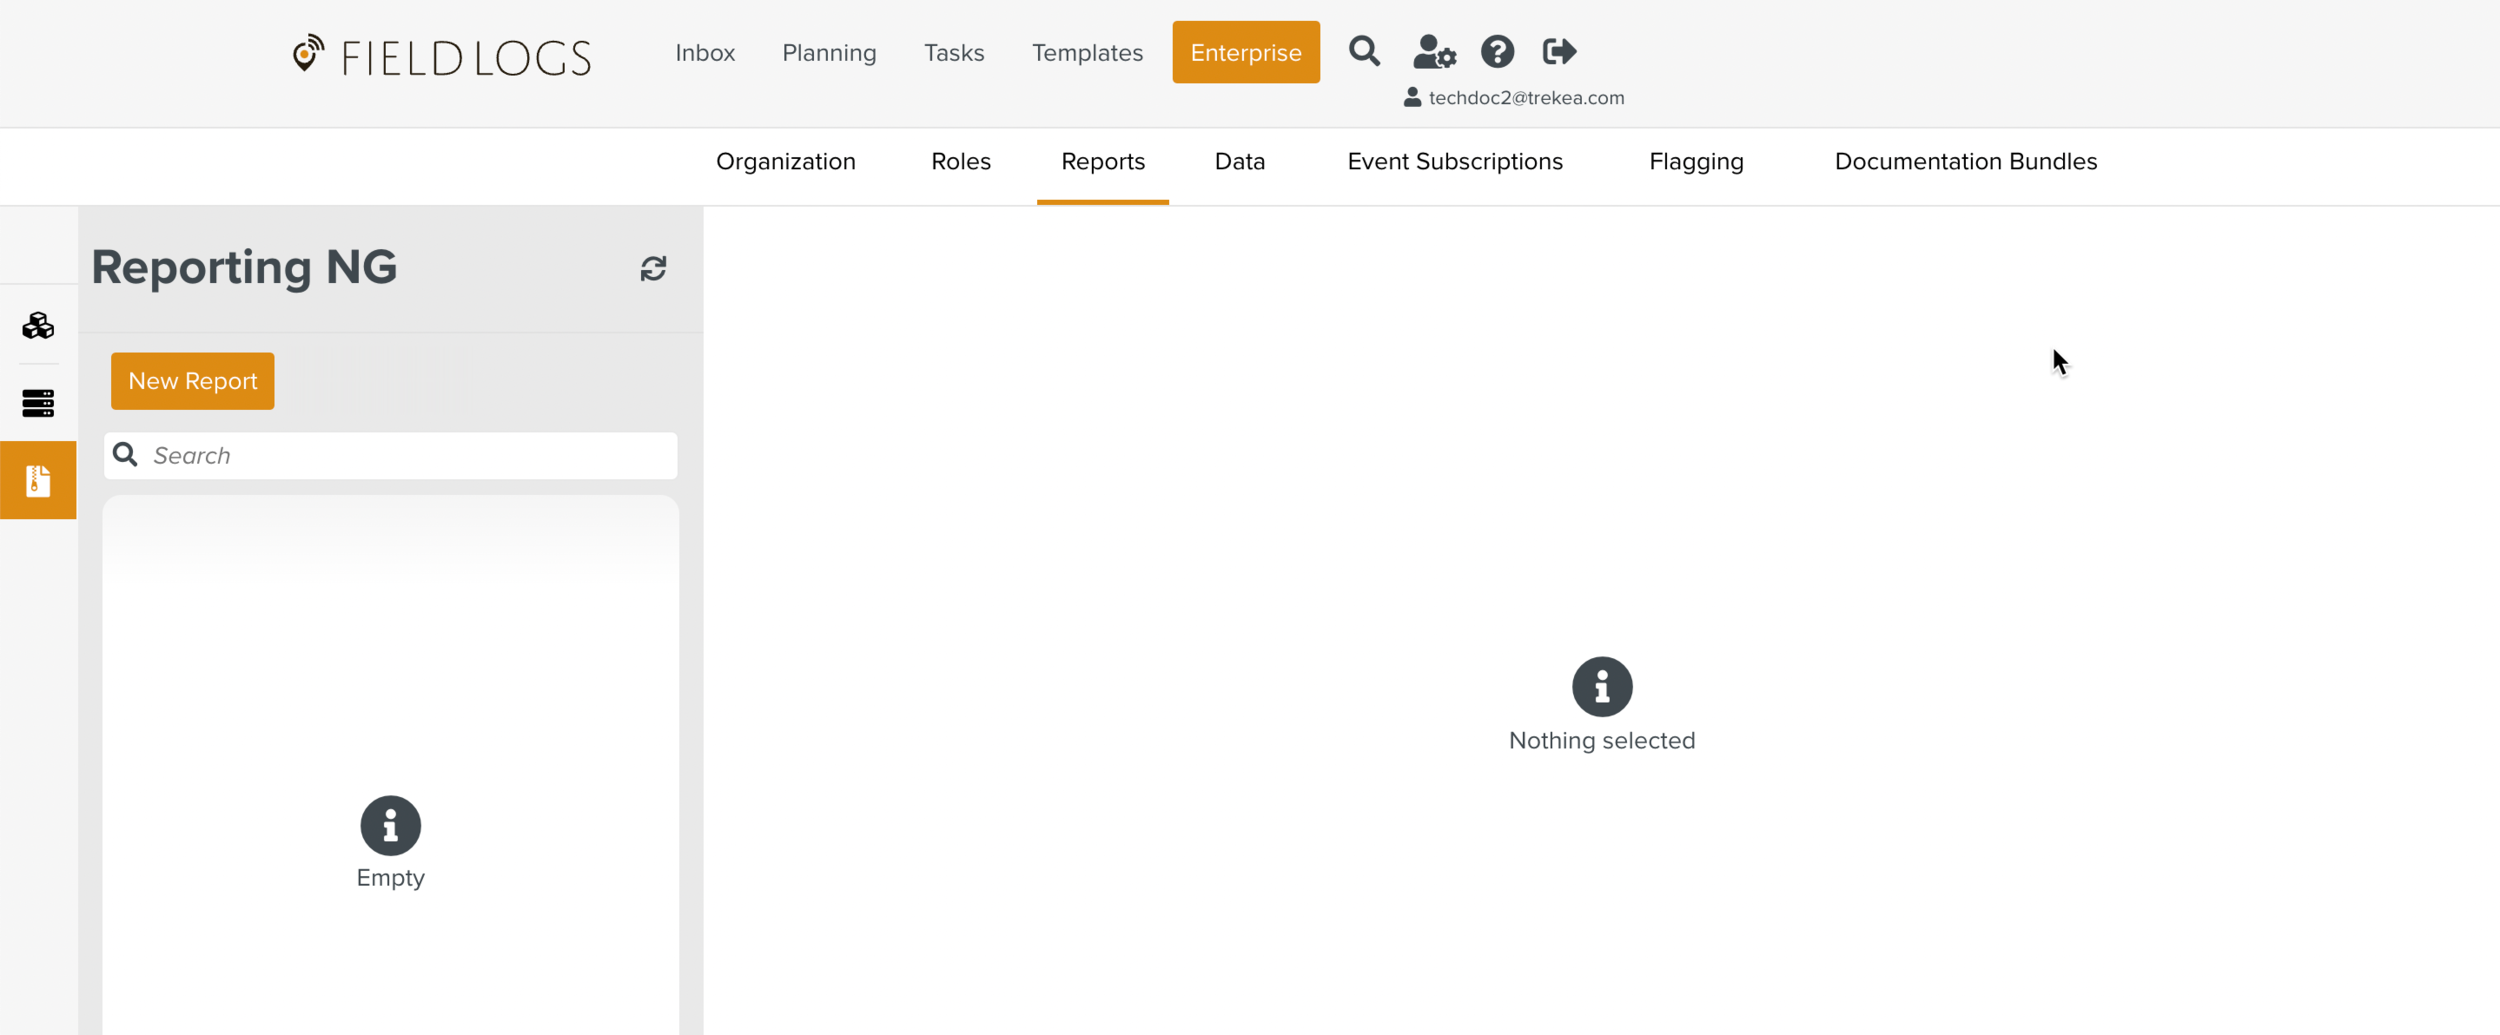The width and height of the screenshot is (2500, 1035).
Task: Open the Event Subscriptions tab
Action: (x=1454, y=162)
